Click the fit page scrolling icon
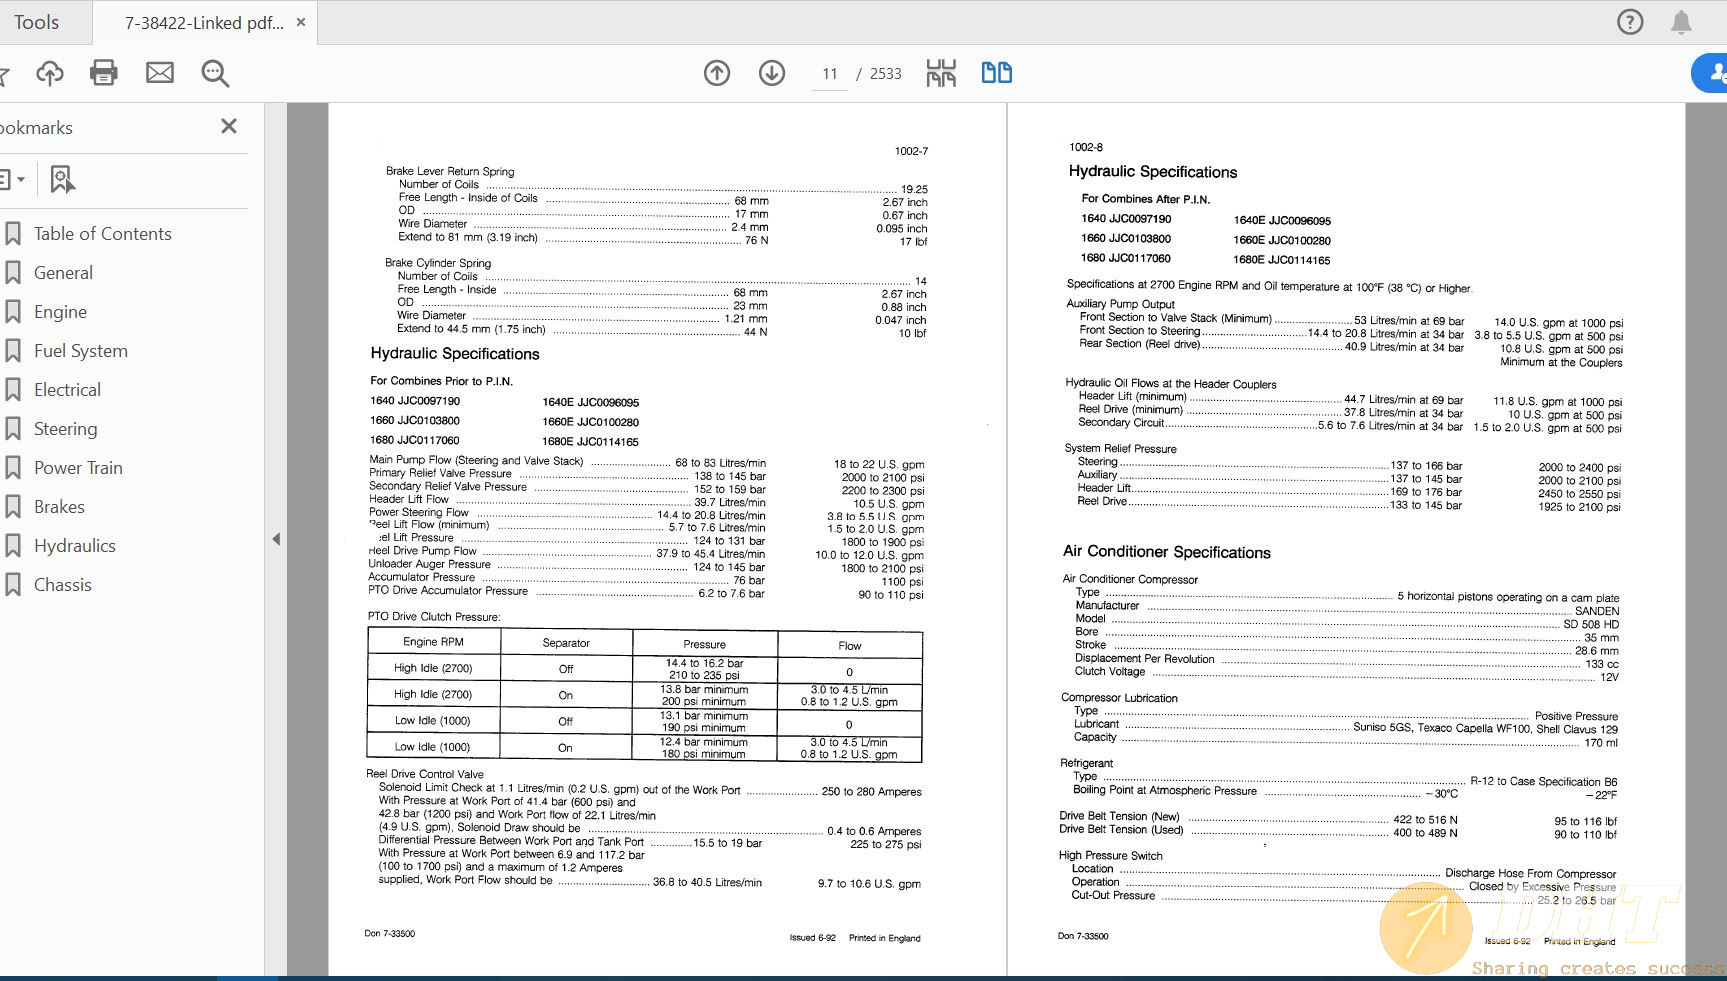 pos(941,73)
